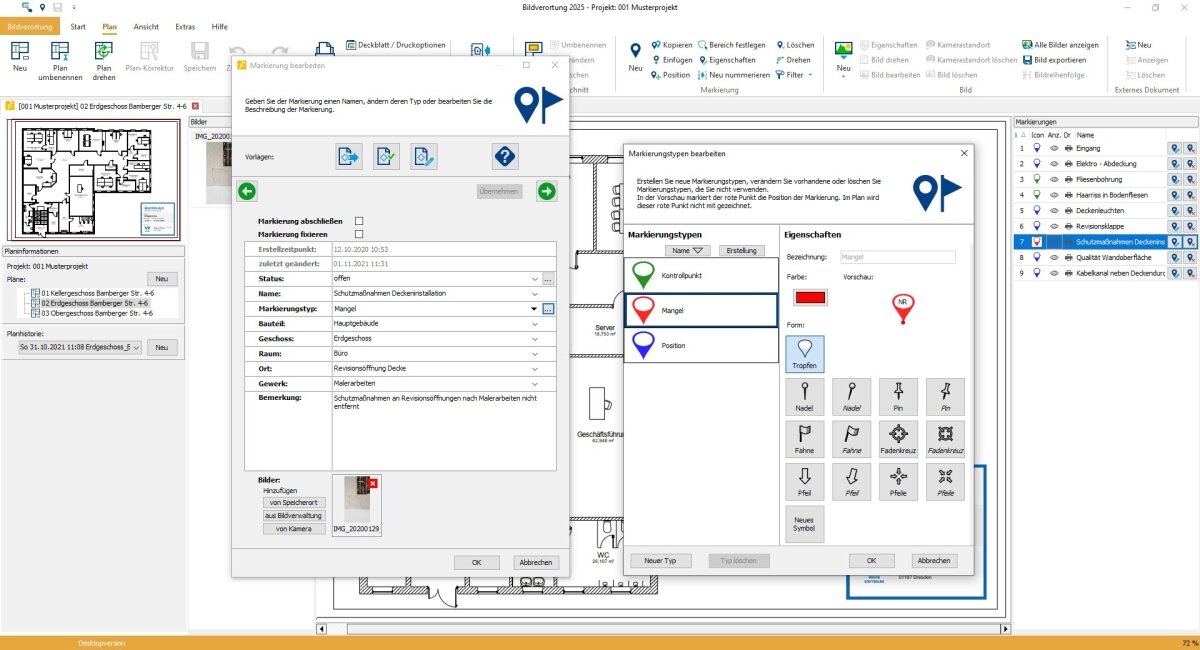Open the help question mark icon
This screenshot has width=1200, height=650.
point(505,156)
